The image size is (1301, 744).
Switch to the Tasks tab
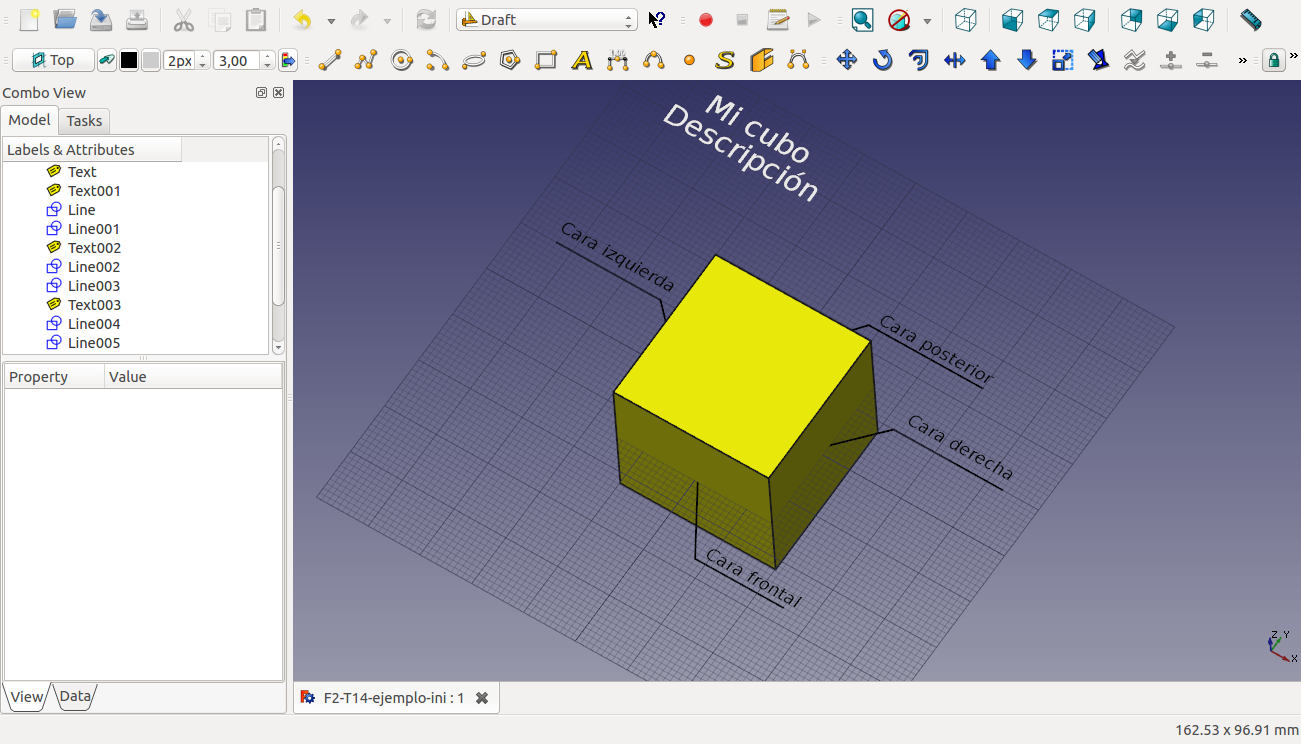pos(84,121)
